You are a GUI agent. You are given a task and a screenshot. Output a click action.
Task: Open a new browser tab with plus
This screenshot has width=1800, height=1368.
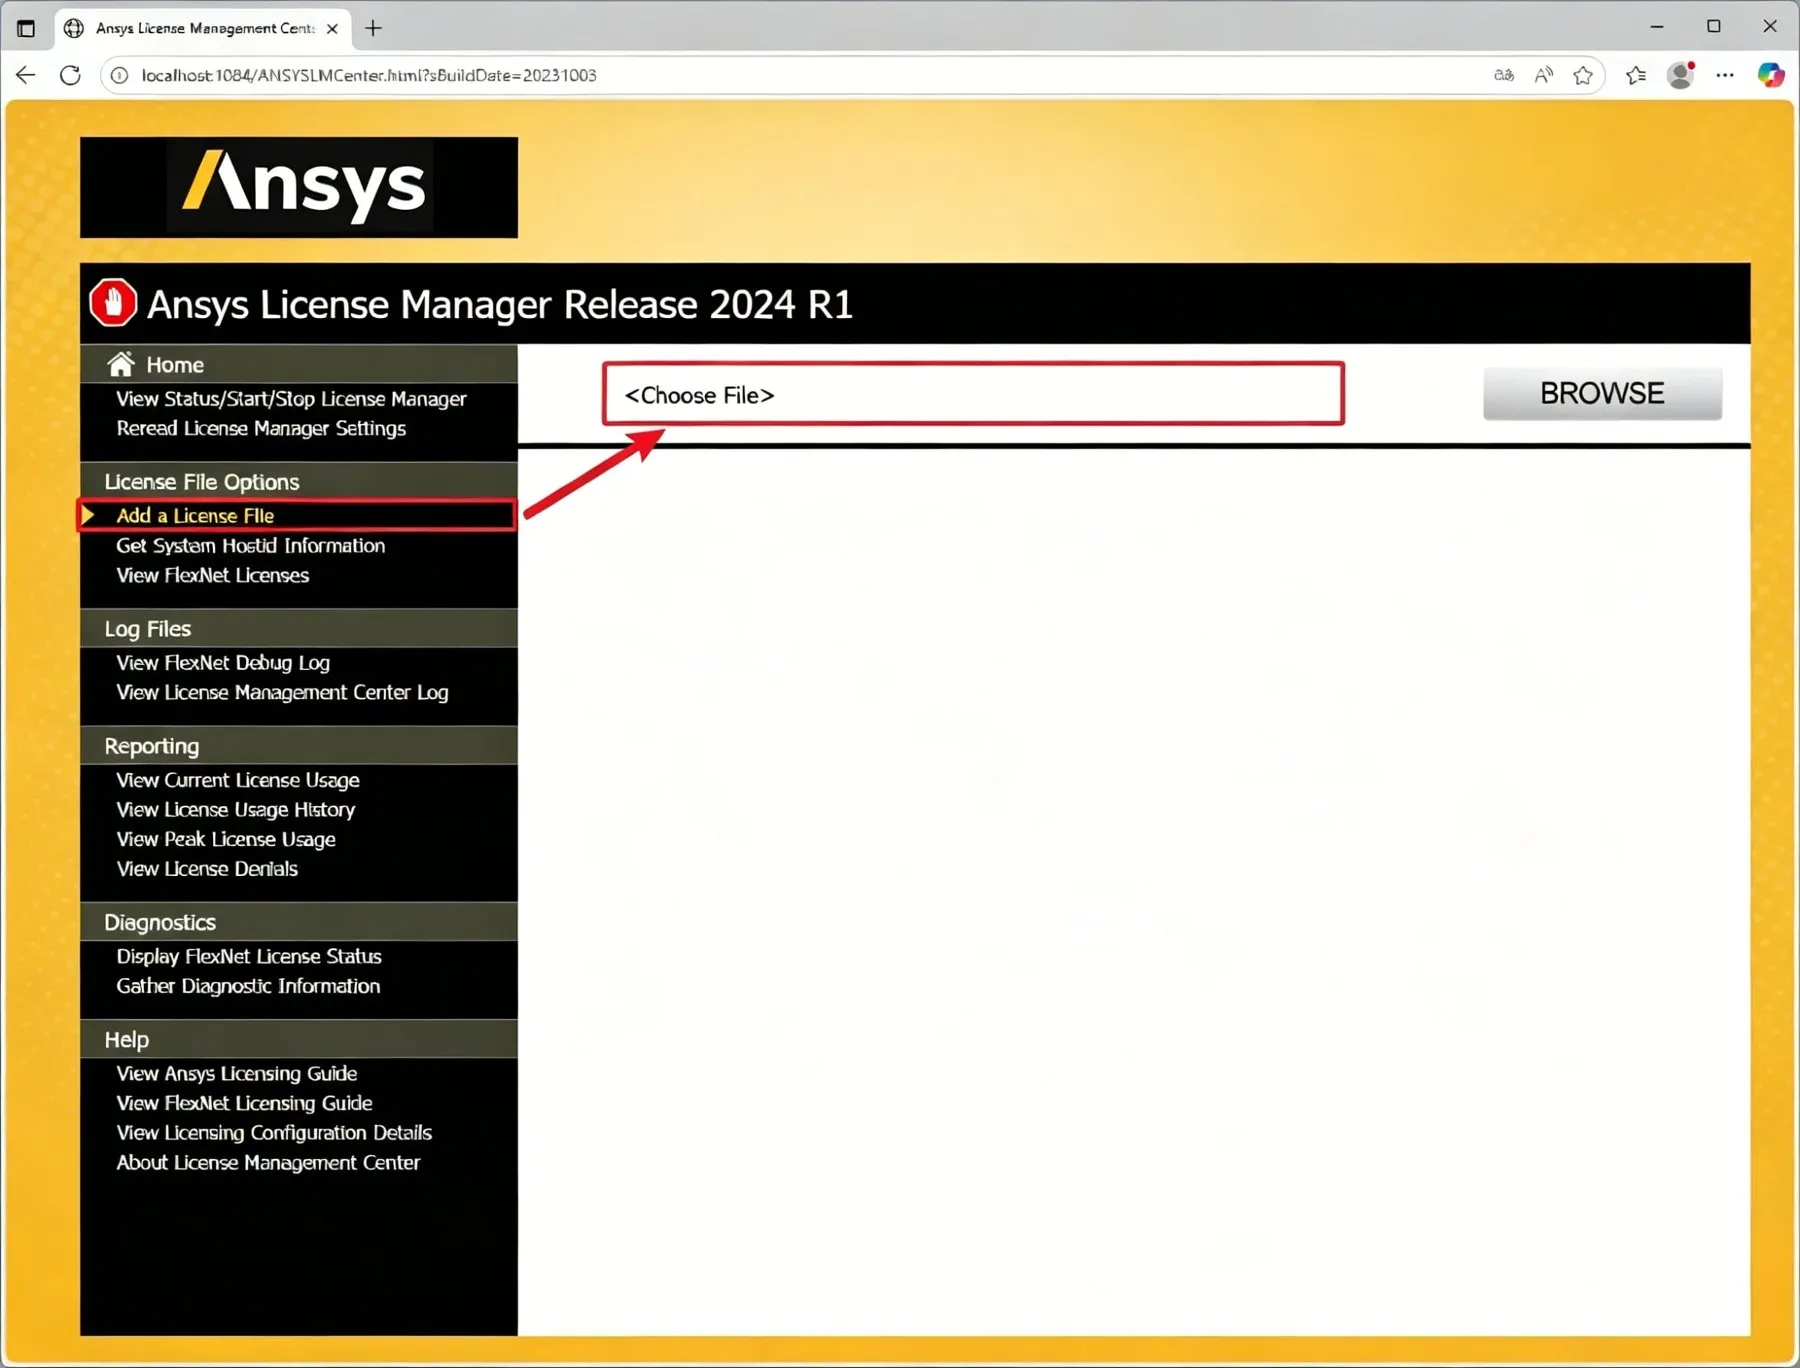[x=373, y=28]
